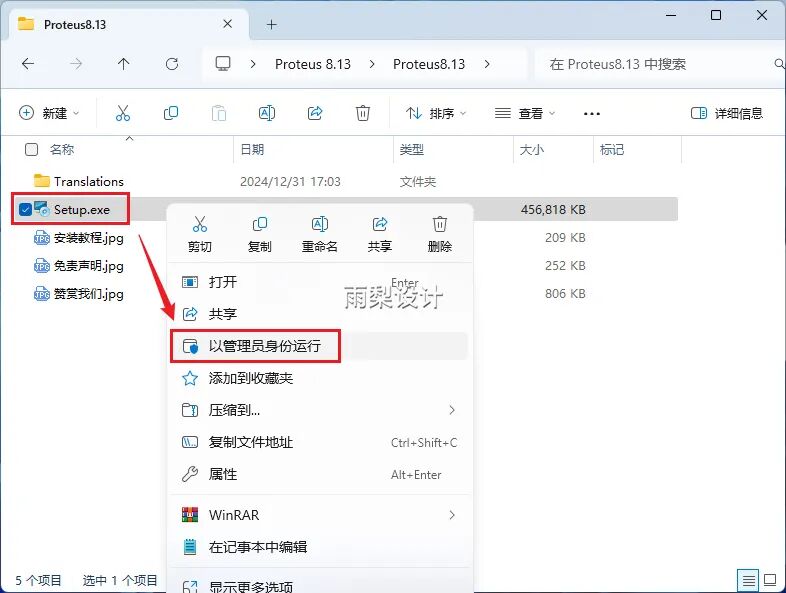
Task: Open a new tab with plus button
Action: (271, 24)
